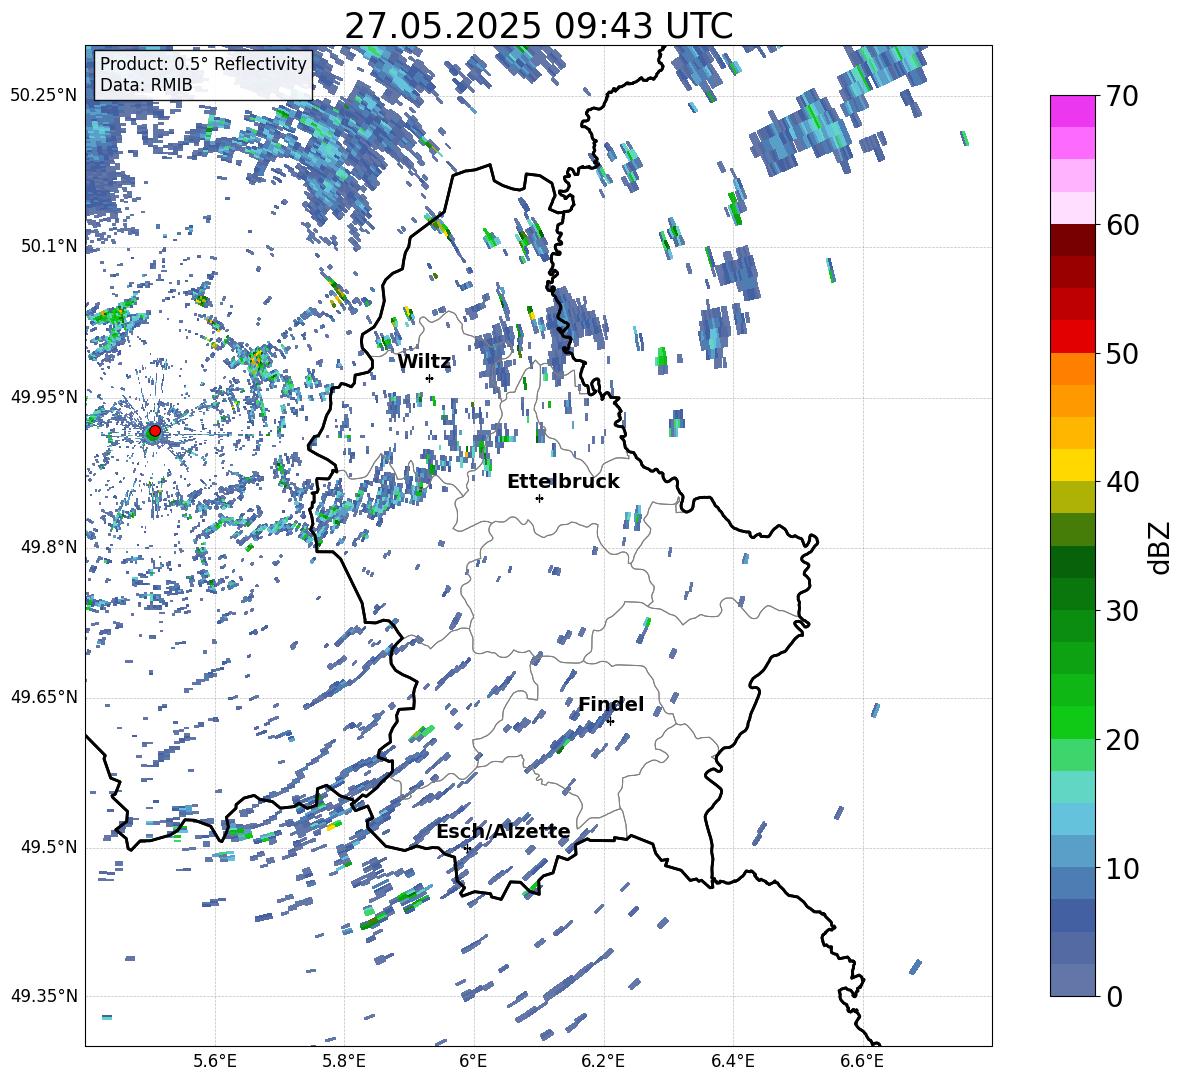Screen dimensions: 1184x1081
Task: Click the Findel city label
Action: click(611, 704)
